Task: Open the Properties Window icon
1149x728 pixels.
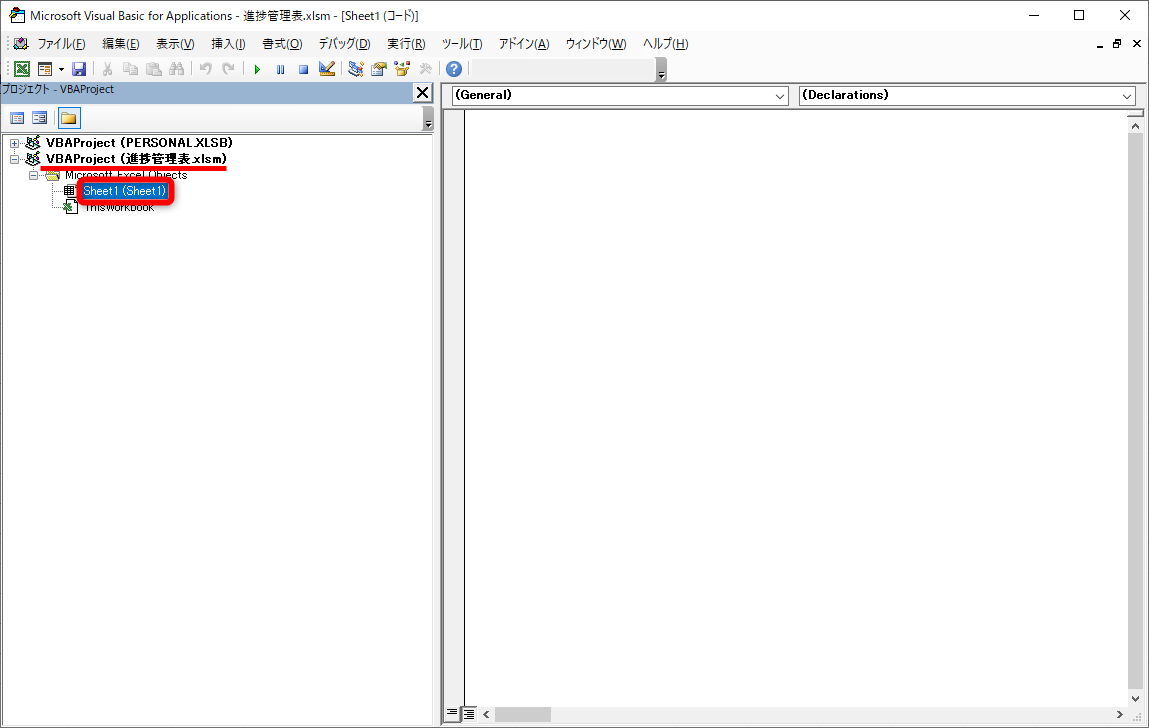Action: (379, 69)
